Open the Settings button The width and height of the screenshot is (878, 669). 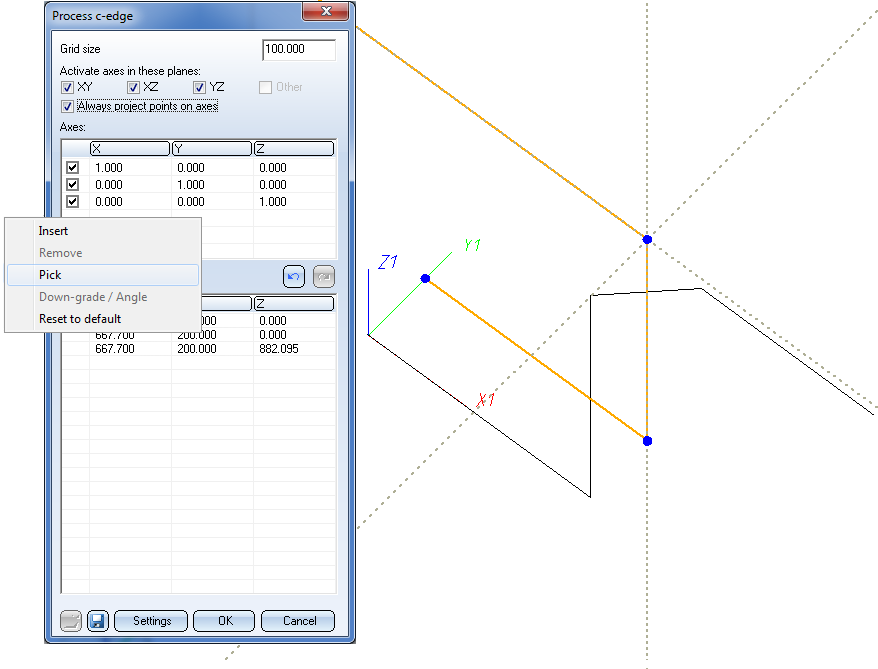click(152, 621)
